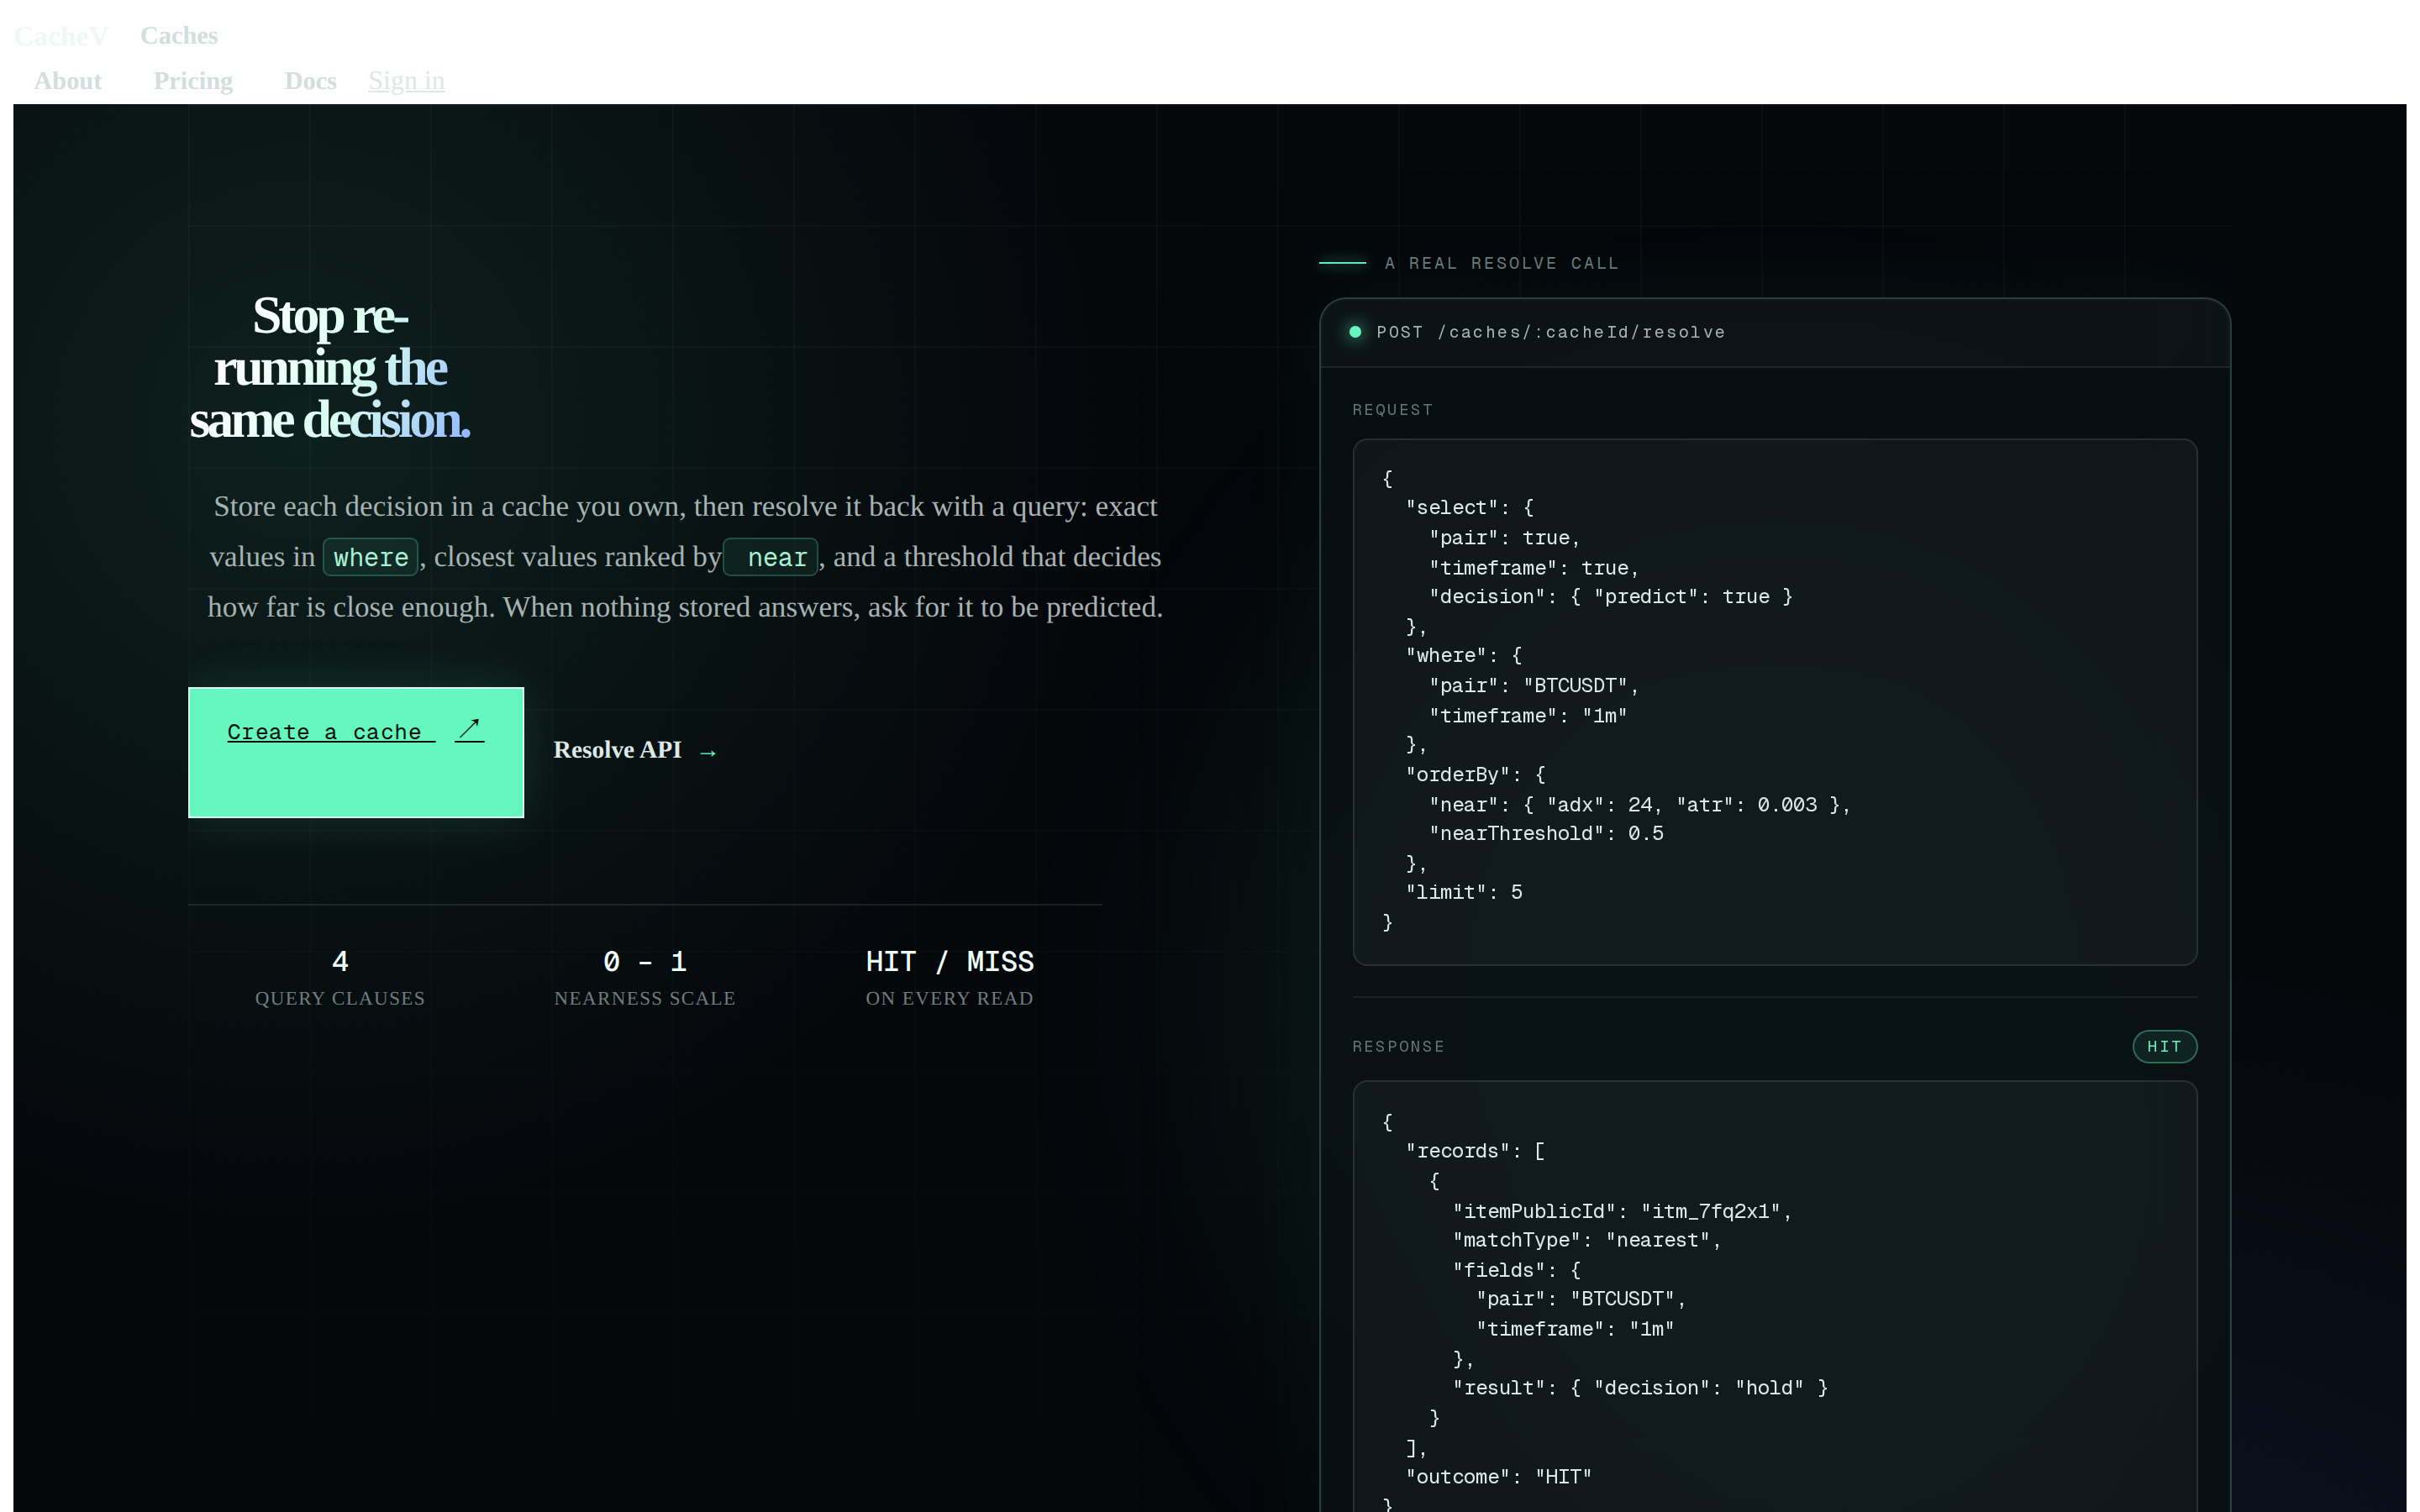This screenshot has height=1512, width=2420.
Task: Click the 4 Query Clauses stat
Action: (x=340, y=978)
